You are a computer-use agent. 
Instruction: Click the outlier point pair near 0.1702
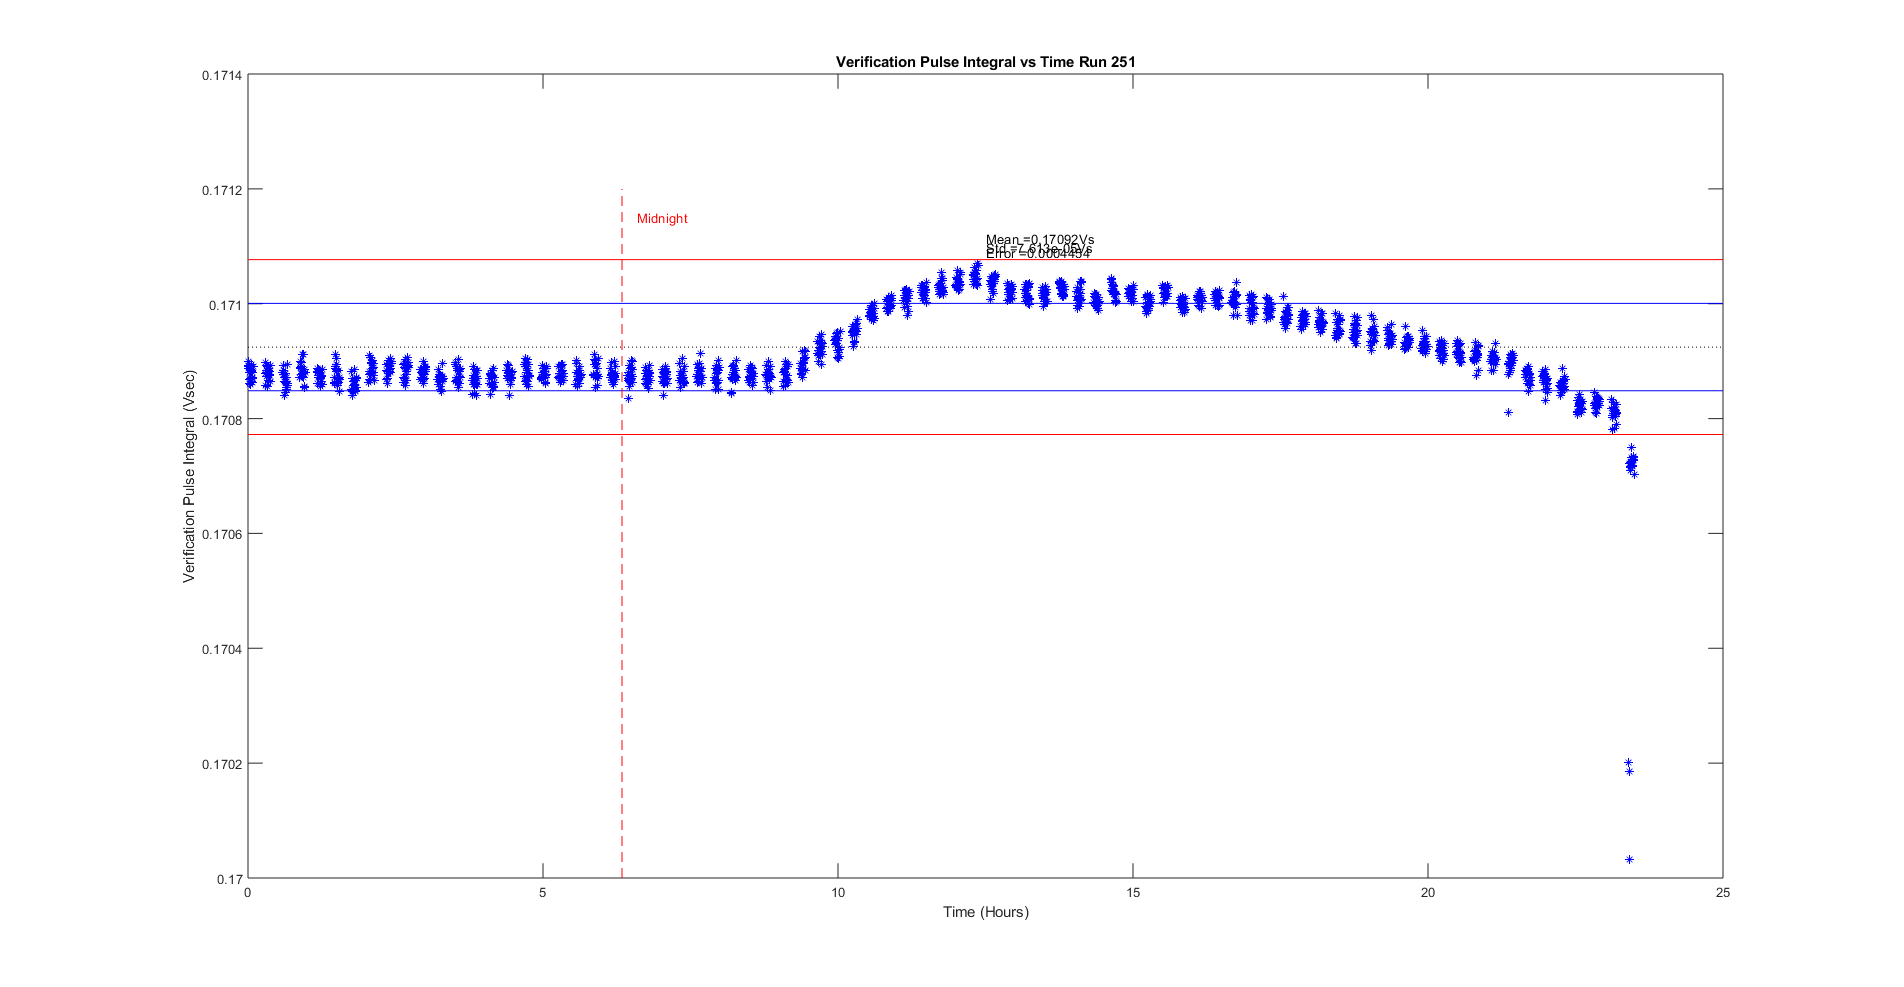tap(1628, 766)
